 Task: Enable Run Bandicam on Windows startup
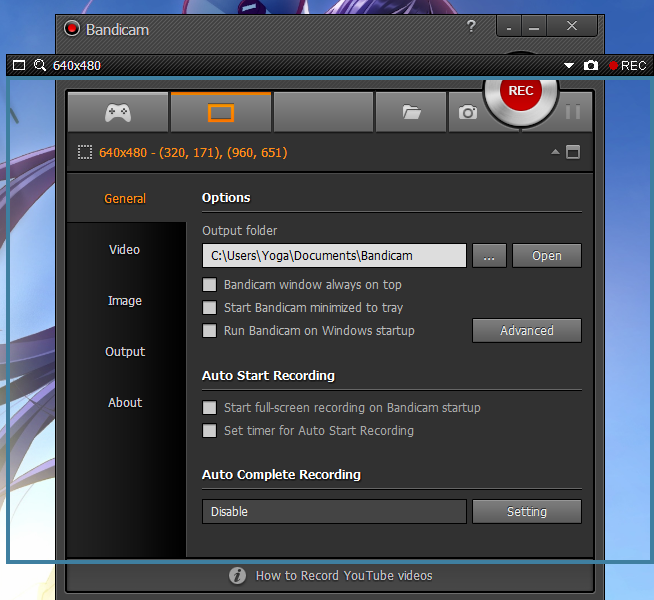[x=209, y=331]
